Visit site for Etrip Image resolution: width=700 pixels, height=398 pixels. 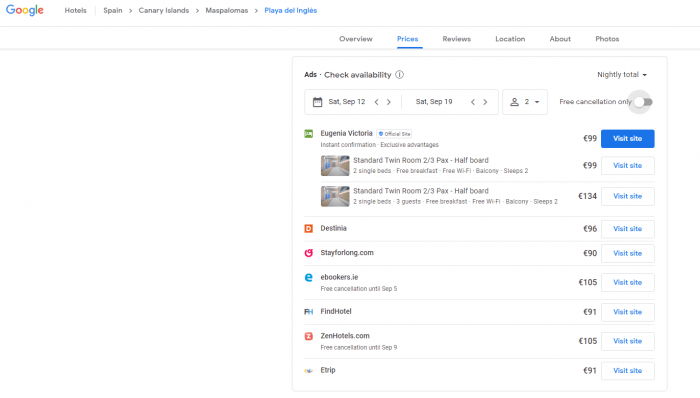tap(628, 370)
